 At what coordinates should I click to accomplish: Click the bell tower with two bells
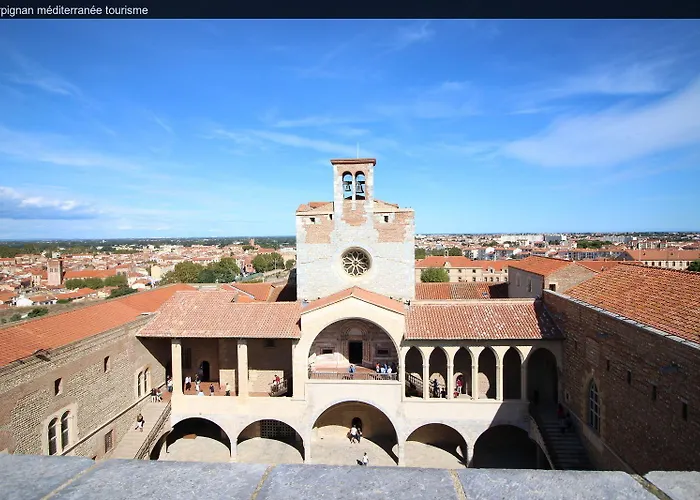pyautogui.click(x=353, y=183)
